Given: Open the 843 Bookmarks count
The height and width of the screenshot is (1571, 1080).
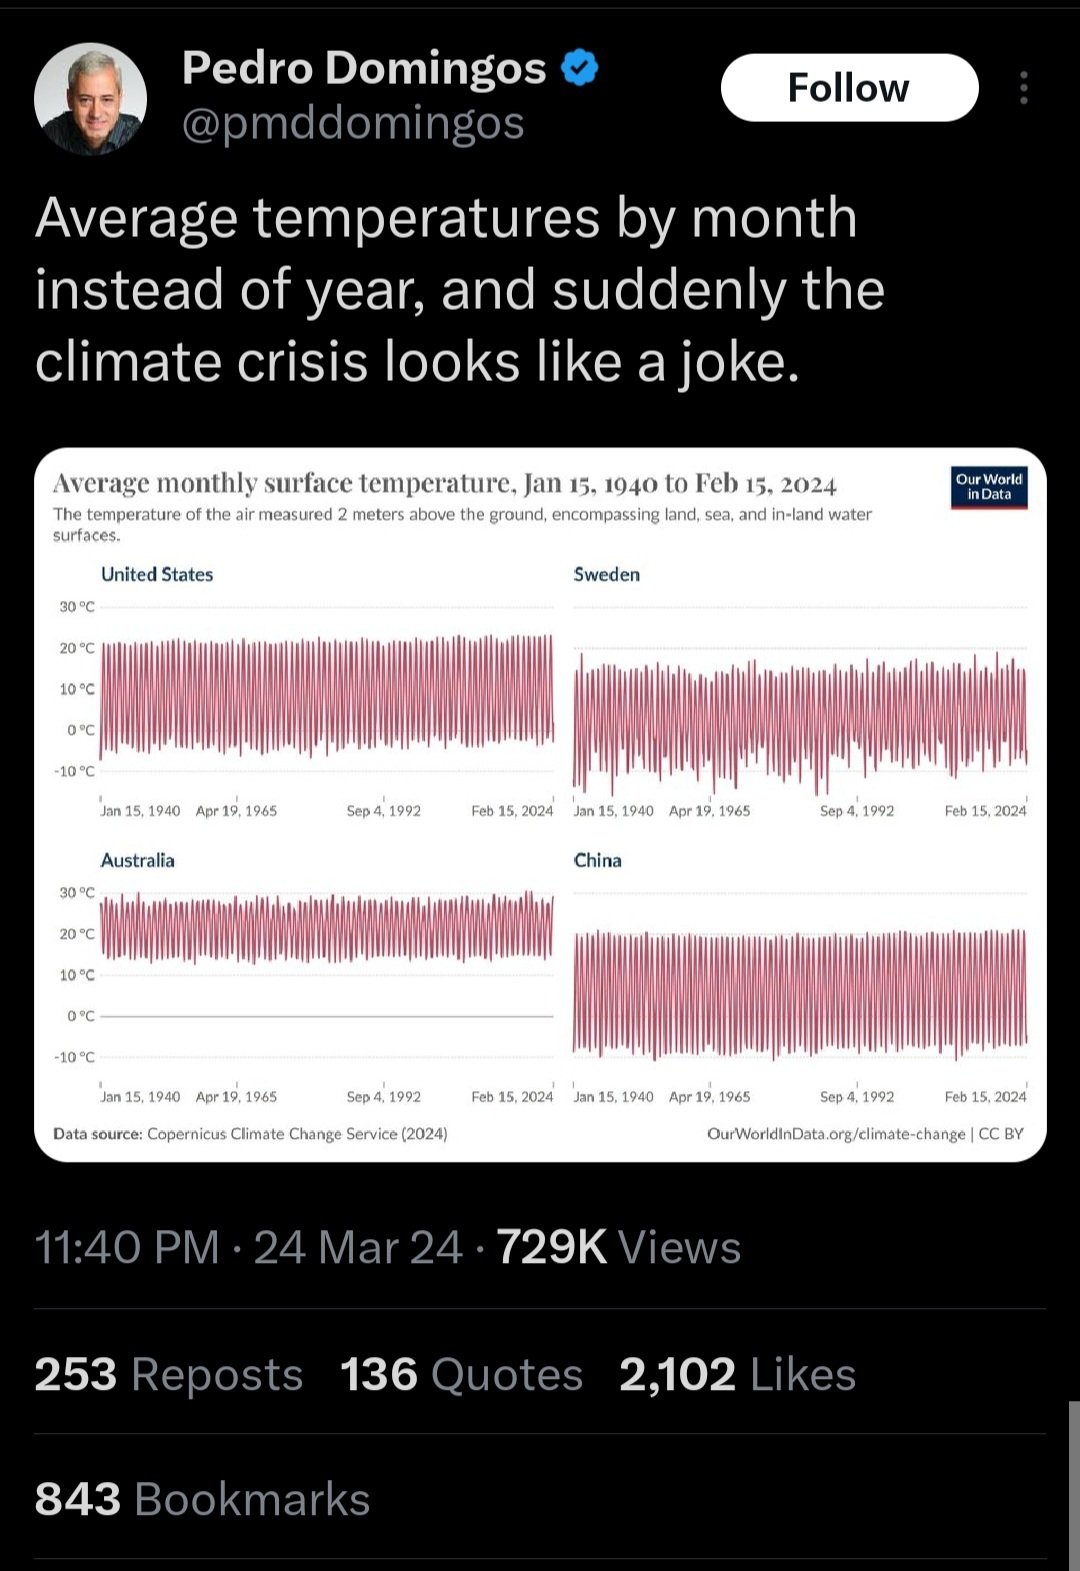Looking at the screenshot, I should tap(202, 1499).
